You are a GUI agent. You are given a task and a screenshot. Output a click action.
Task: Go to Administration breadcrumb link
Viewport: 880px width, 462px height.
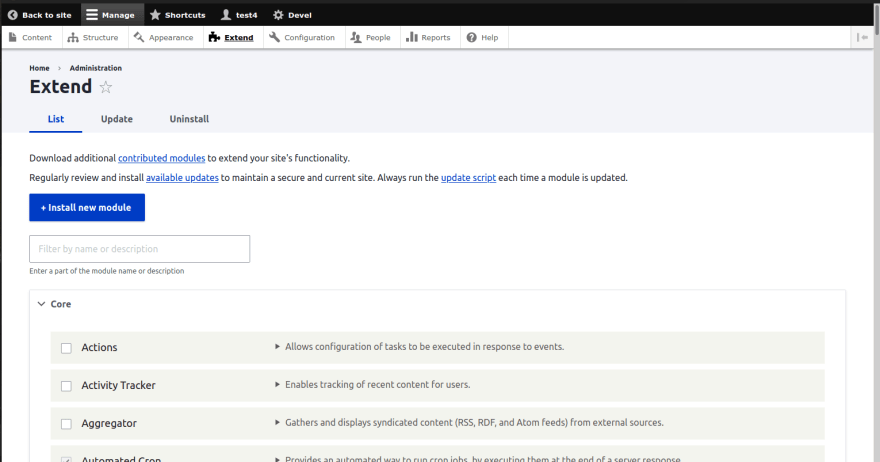[x=95, y=68]
